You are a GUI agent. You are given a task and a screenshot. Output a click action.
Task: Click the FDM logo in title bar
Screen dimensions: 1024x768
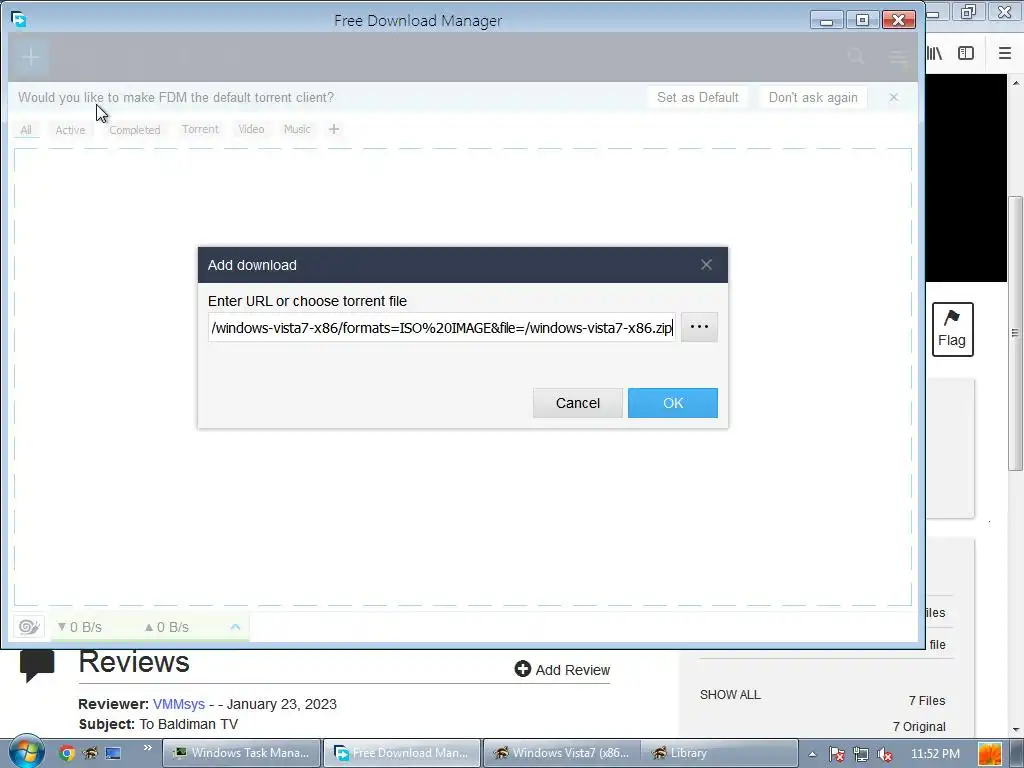coord(19,20)
